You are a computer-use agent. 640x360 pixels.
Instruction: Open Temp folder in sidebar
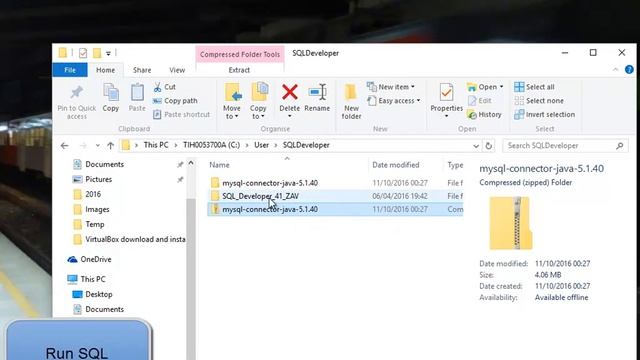click(95, 224)
